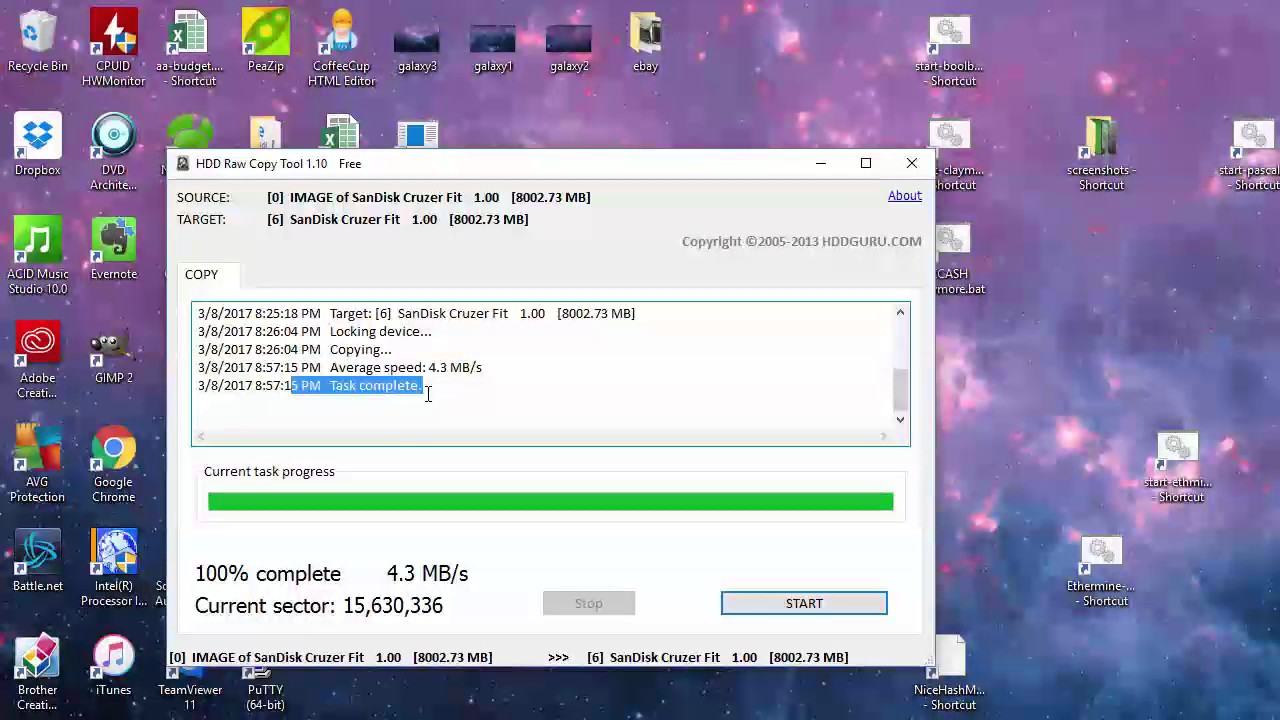Launch Evernote from the desktop
The image size is (1280, 720).
pyautogui.click(x=113, y=248)
